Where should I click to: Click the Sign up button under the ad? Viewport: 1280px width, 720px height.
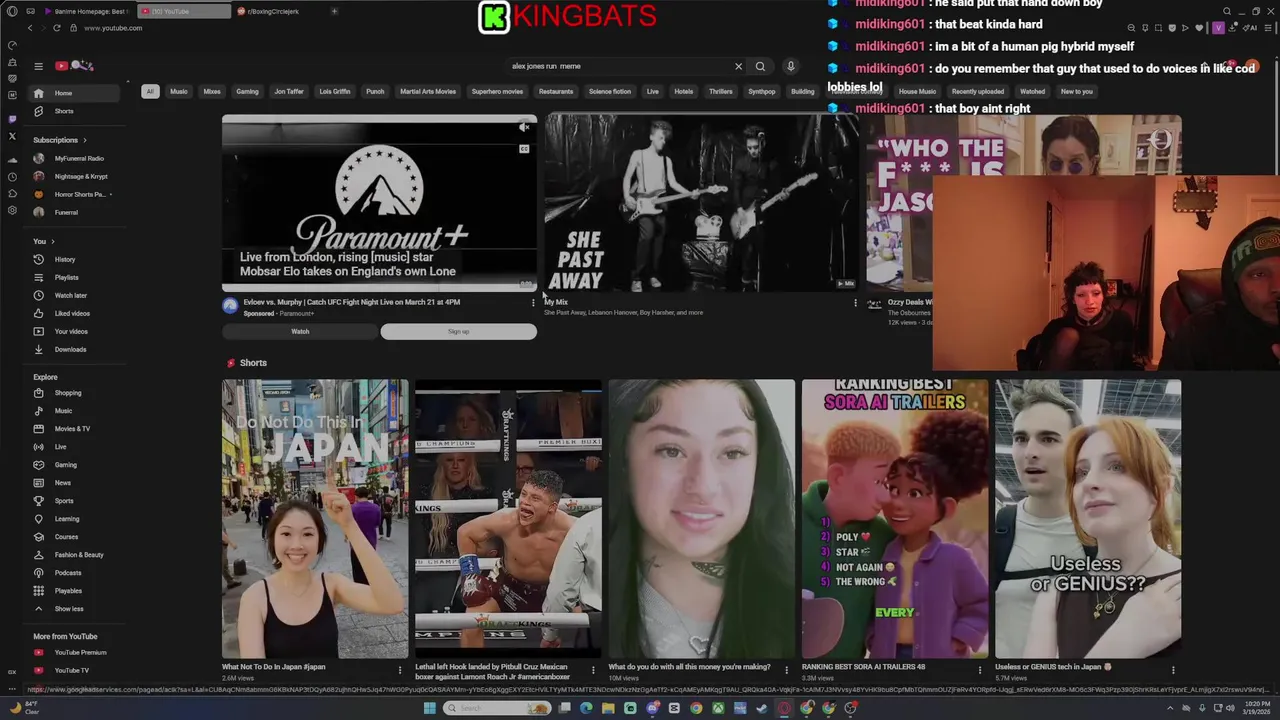click(459, 331)
